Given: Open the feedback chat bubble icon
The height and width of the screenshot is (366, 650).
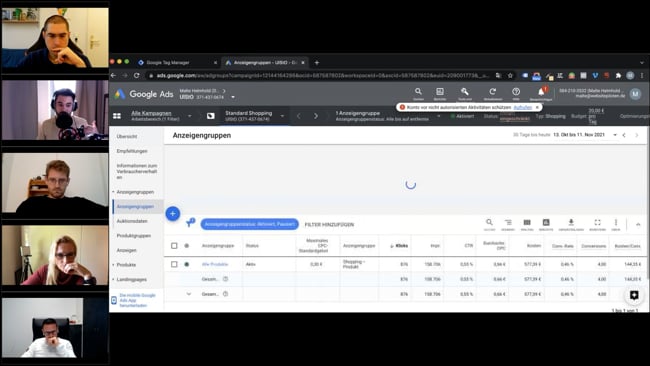Looking at the screenshot, I should click(x=634, y=295).
